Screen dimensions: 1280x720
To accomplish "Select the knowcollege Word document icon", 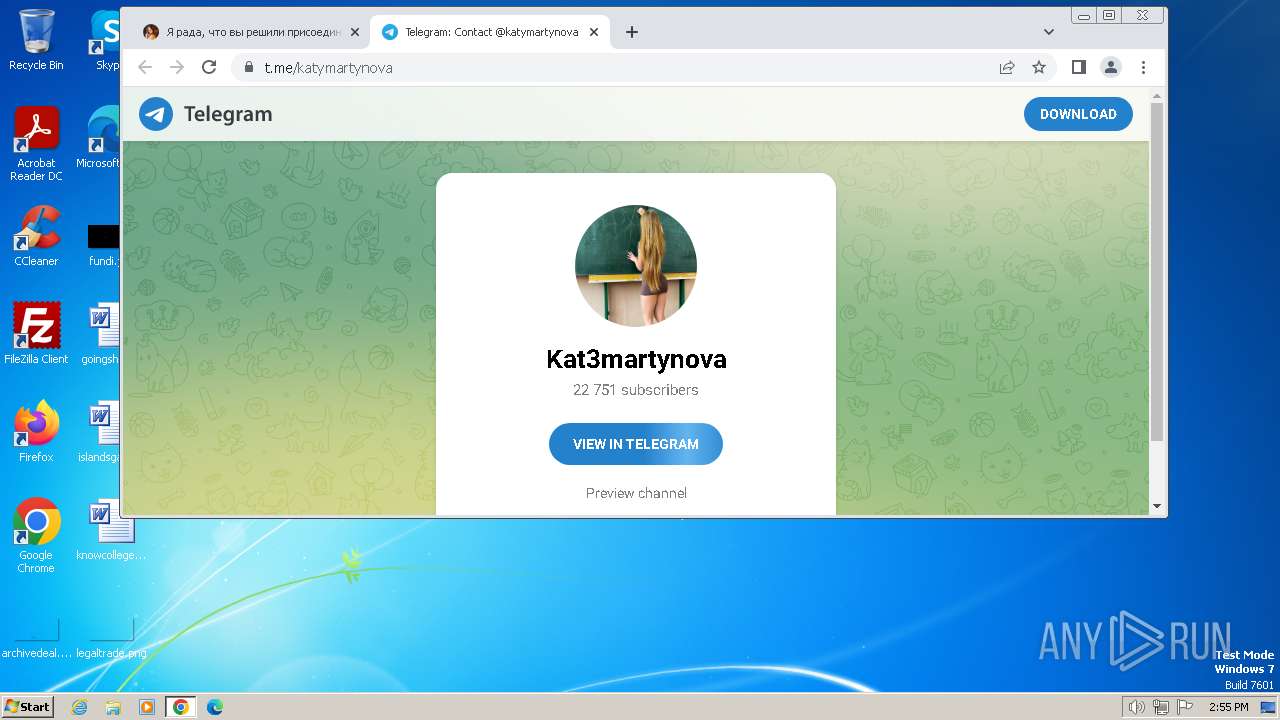I will (x=110, y=530).
